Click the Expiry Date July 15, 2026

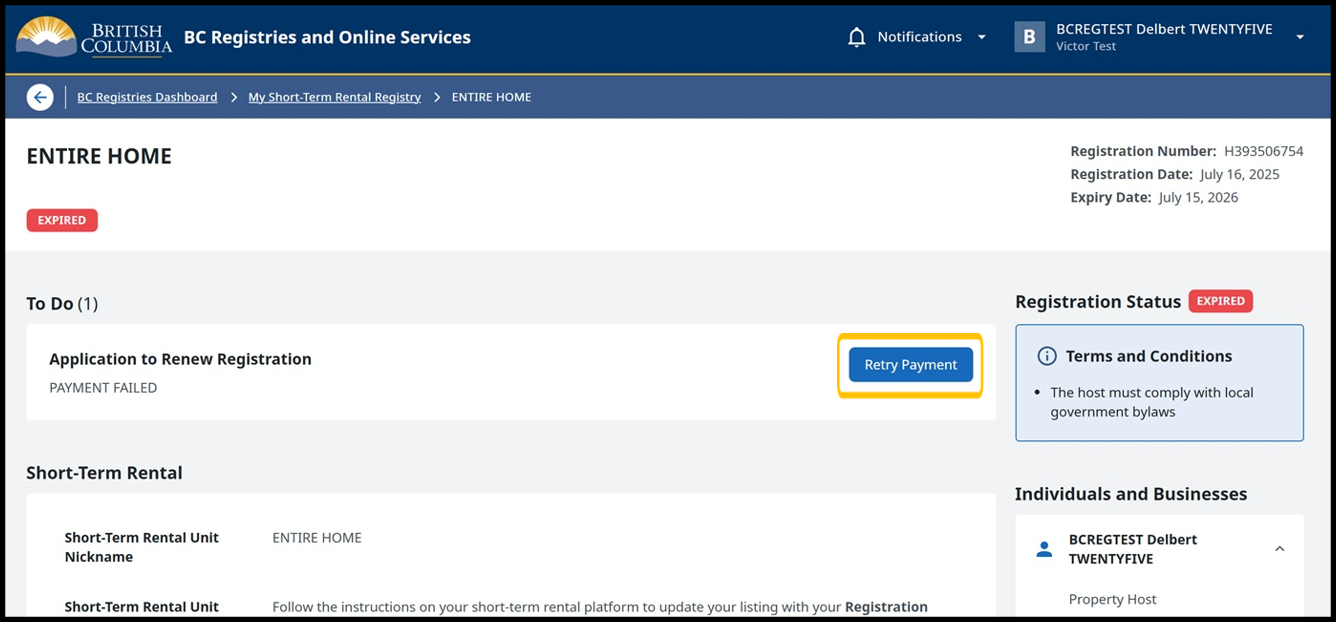[1154, 198]
